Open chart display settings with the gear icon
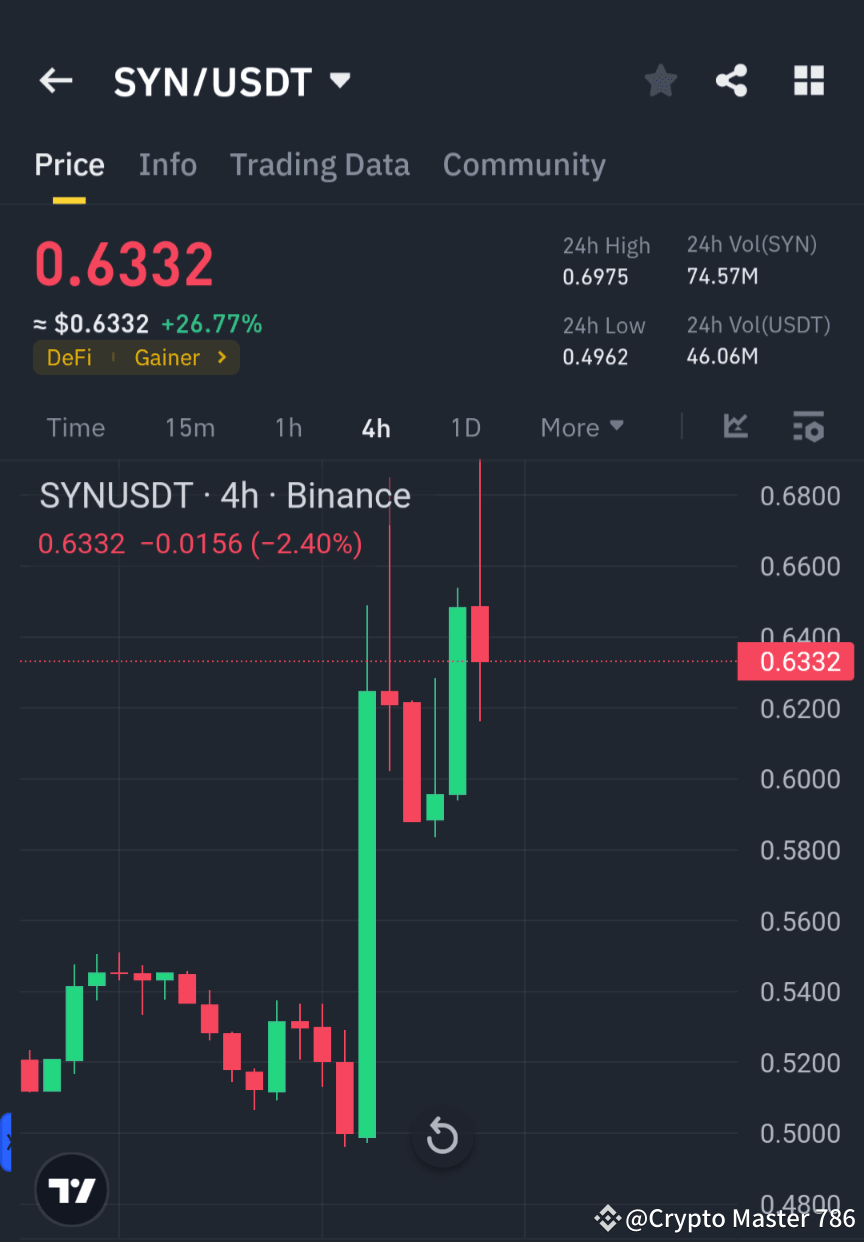The width and height of the screenshot is (864, 1242). click(x=809, y=427)
